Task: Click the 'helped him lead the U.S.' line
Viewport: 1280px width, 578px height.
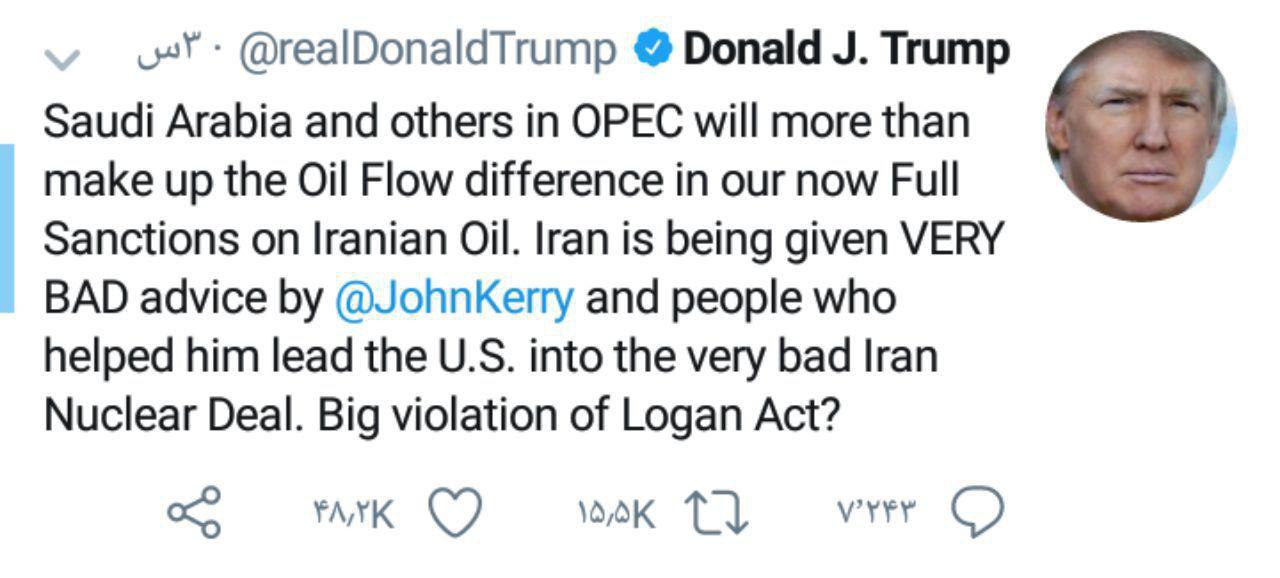Action: click(490, 358)
